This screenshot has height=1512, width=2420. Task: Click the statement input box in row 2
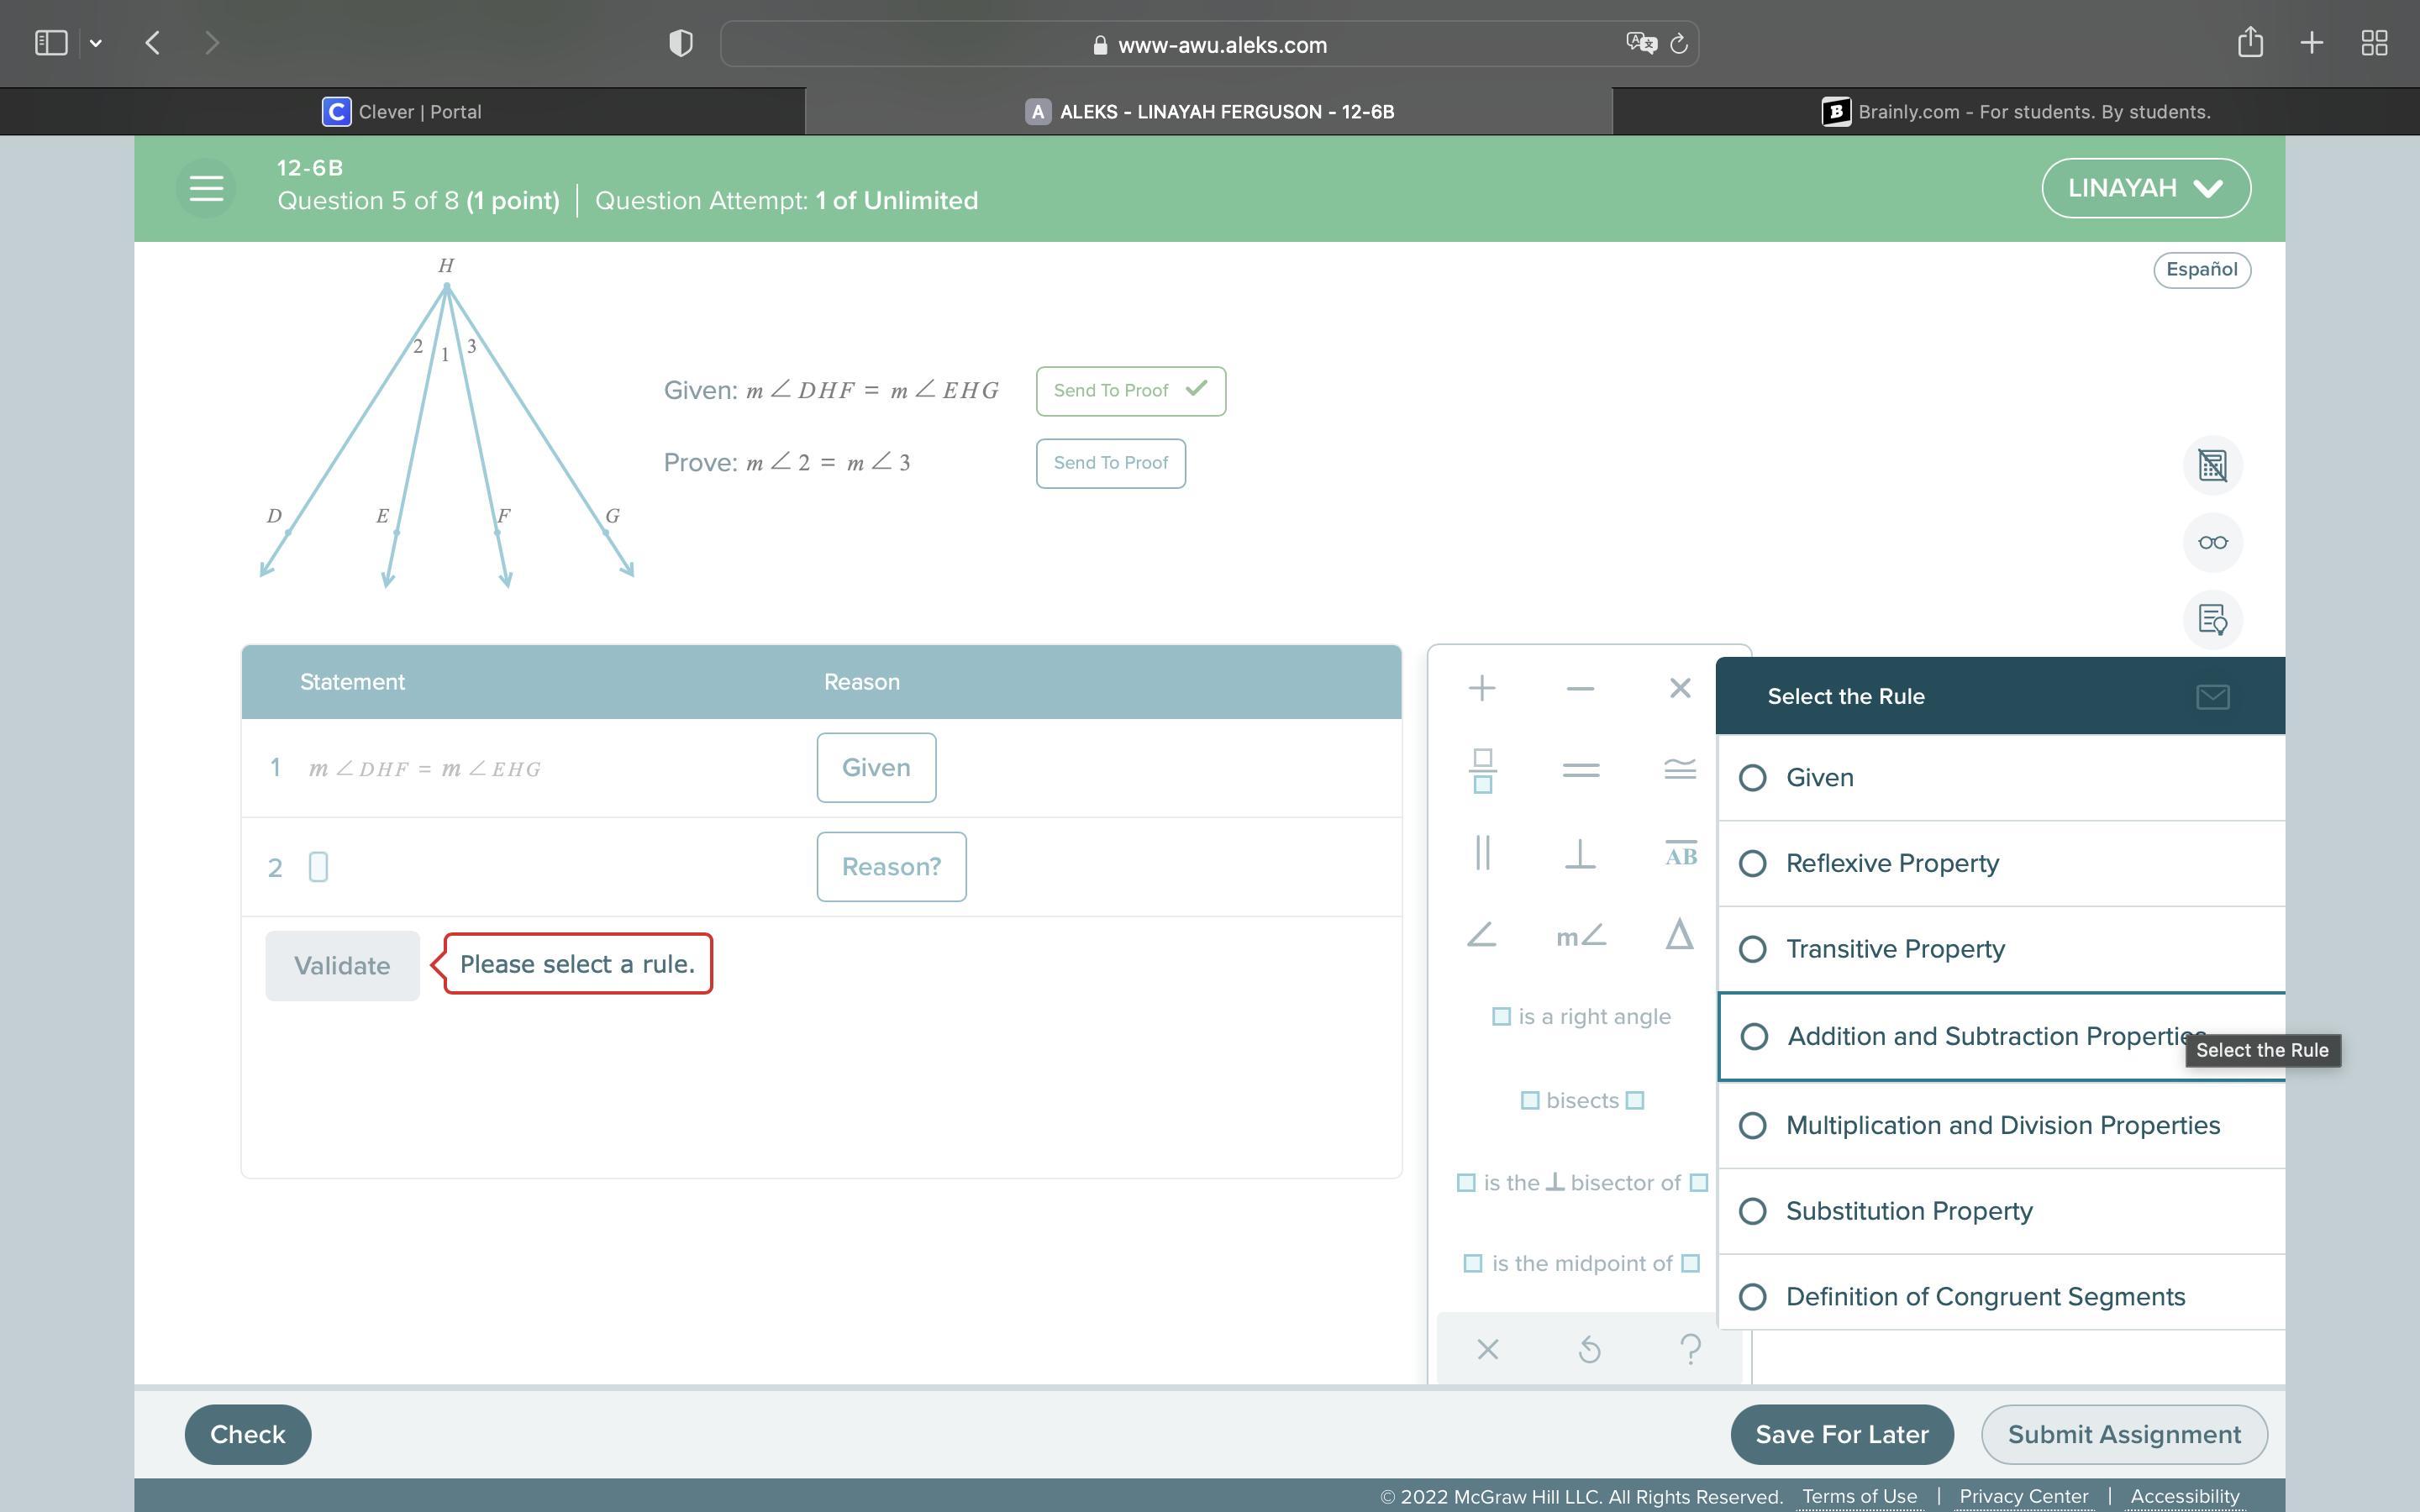[x=318, y=867]
